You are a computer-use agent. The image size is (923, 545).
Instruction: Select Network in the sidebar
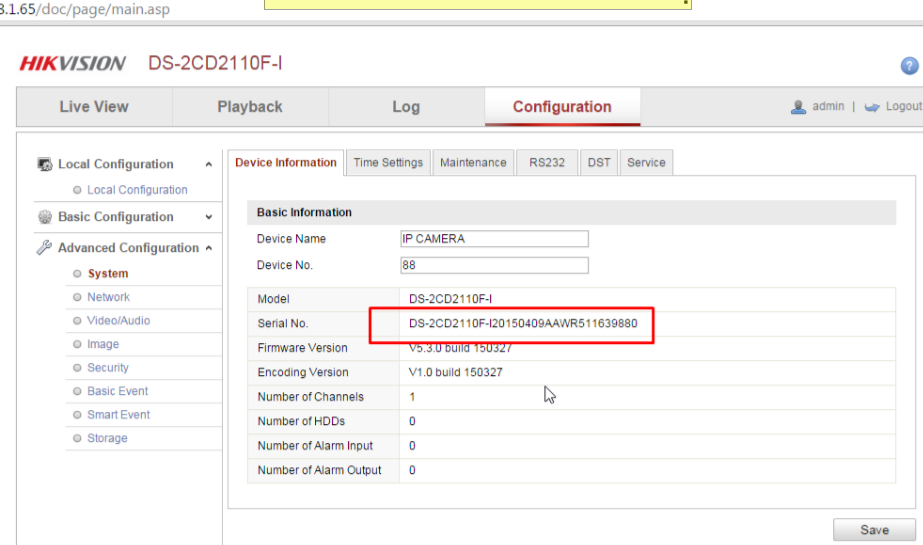tap(108, 297)
